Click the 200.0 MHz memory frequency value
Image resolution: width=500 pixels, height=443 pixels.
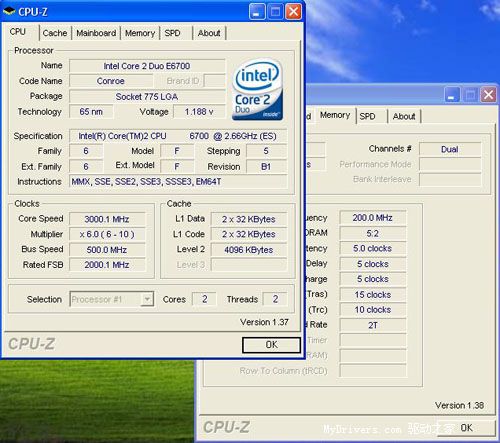(x=373, y=218)
